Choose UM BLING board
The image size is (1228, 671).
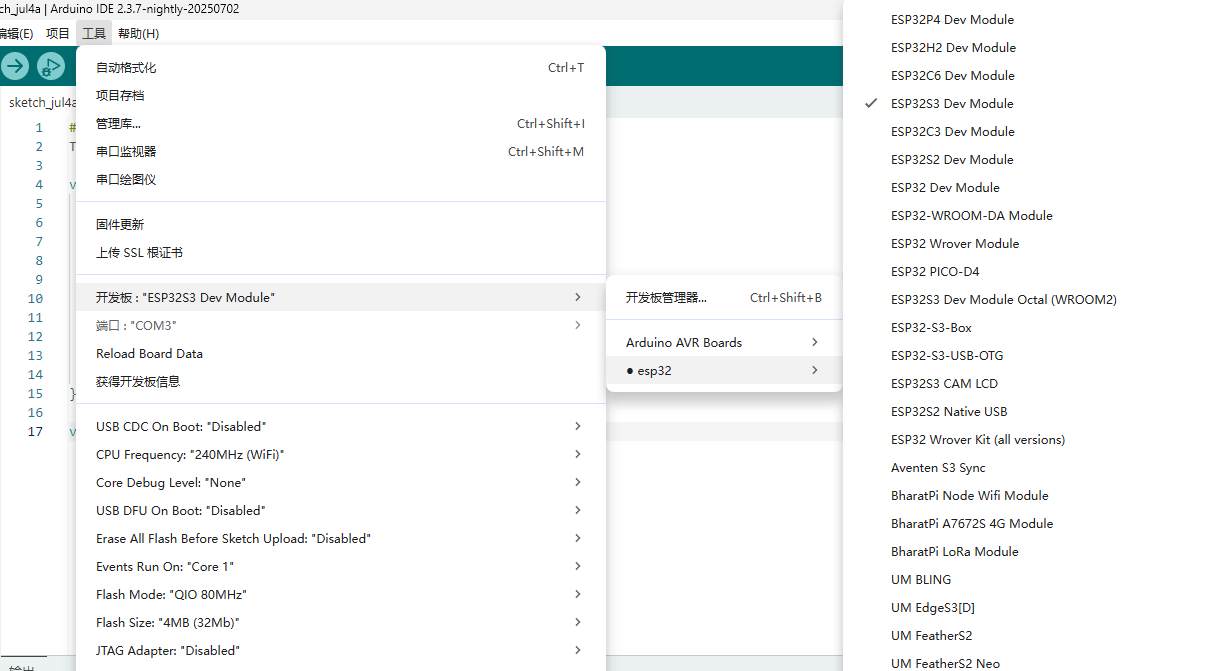pyautogui.click(x=1035, y=580)
